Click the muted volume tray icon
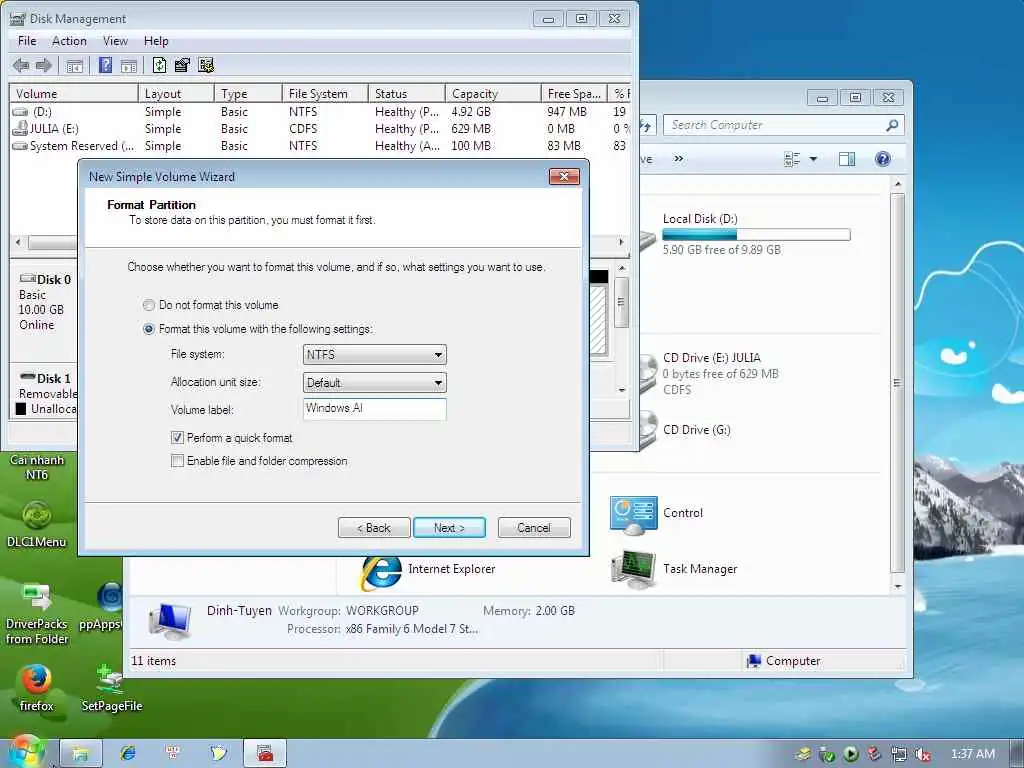 [x=923, y=754]
